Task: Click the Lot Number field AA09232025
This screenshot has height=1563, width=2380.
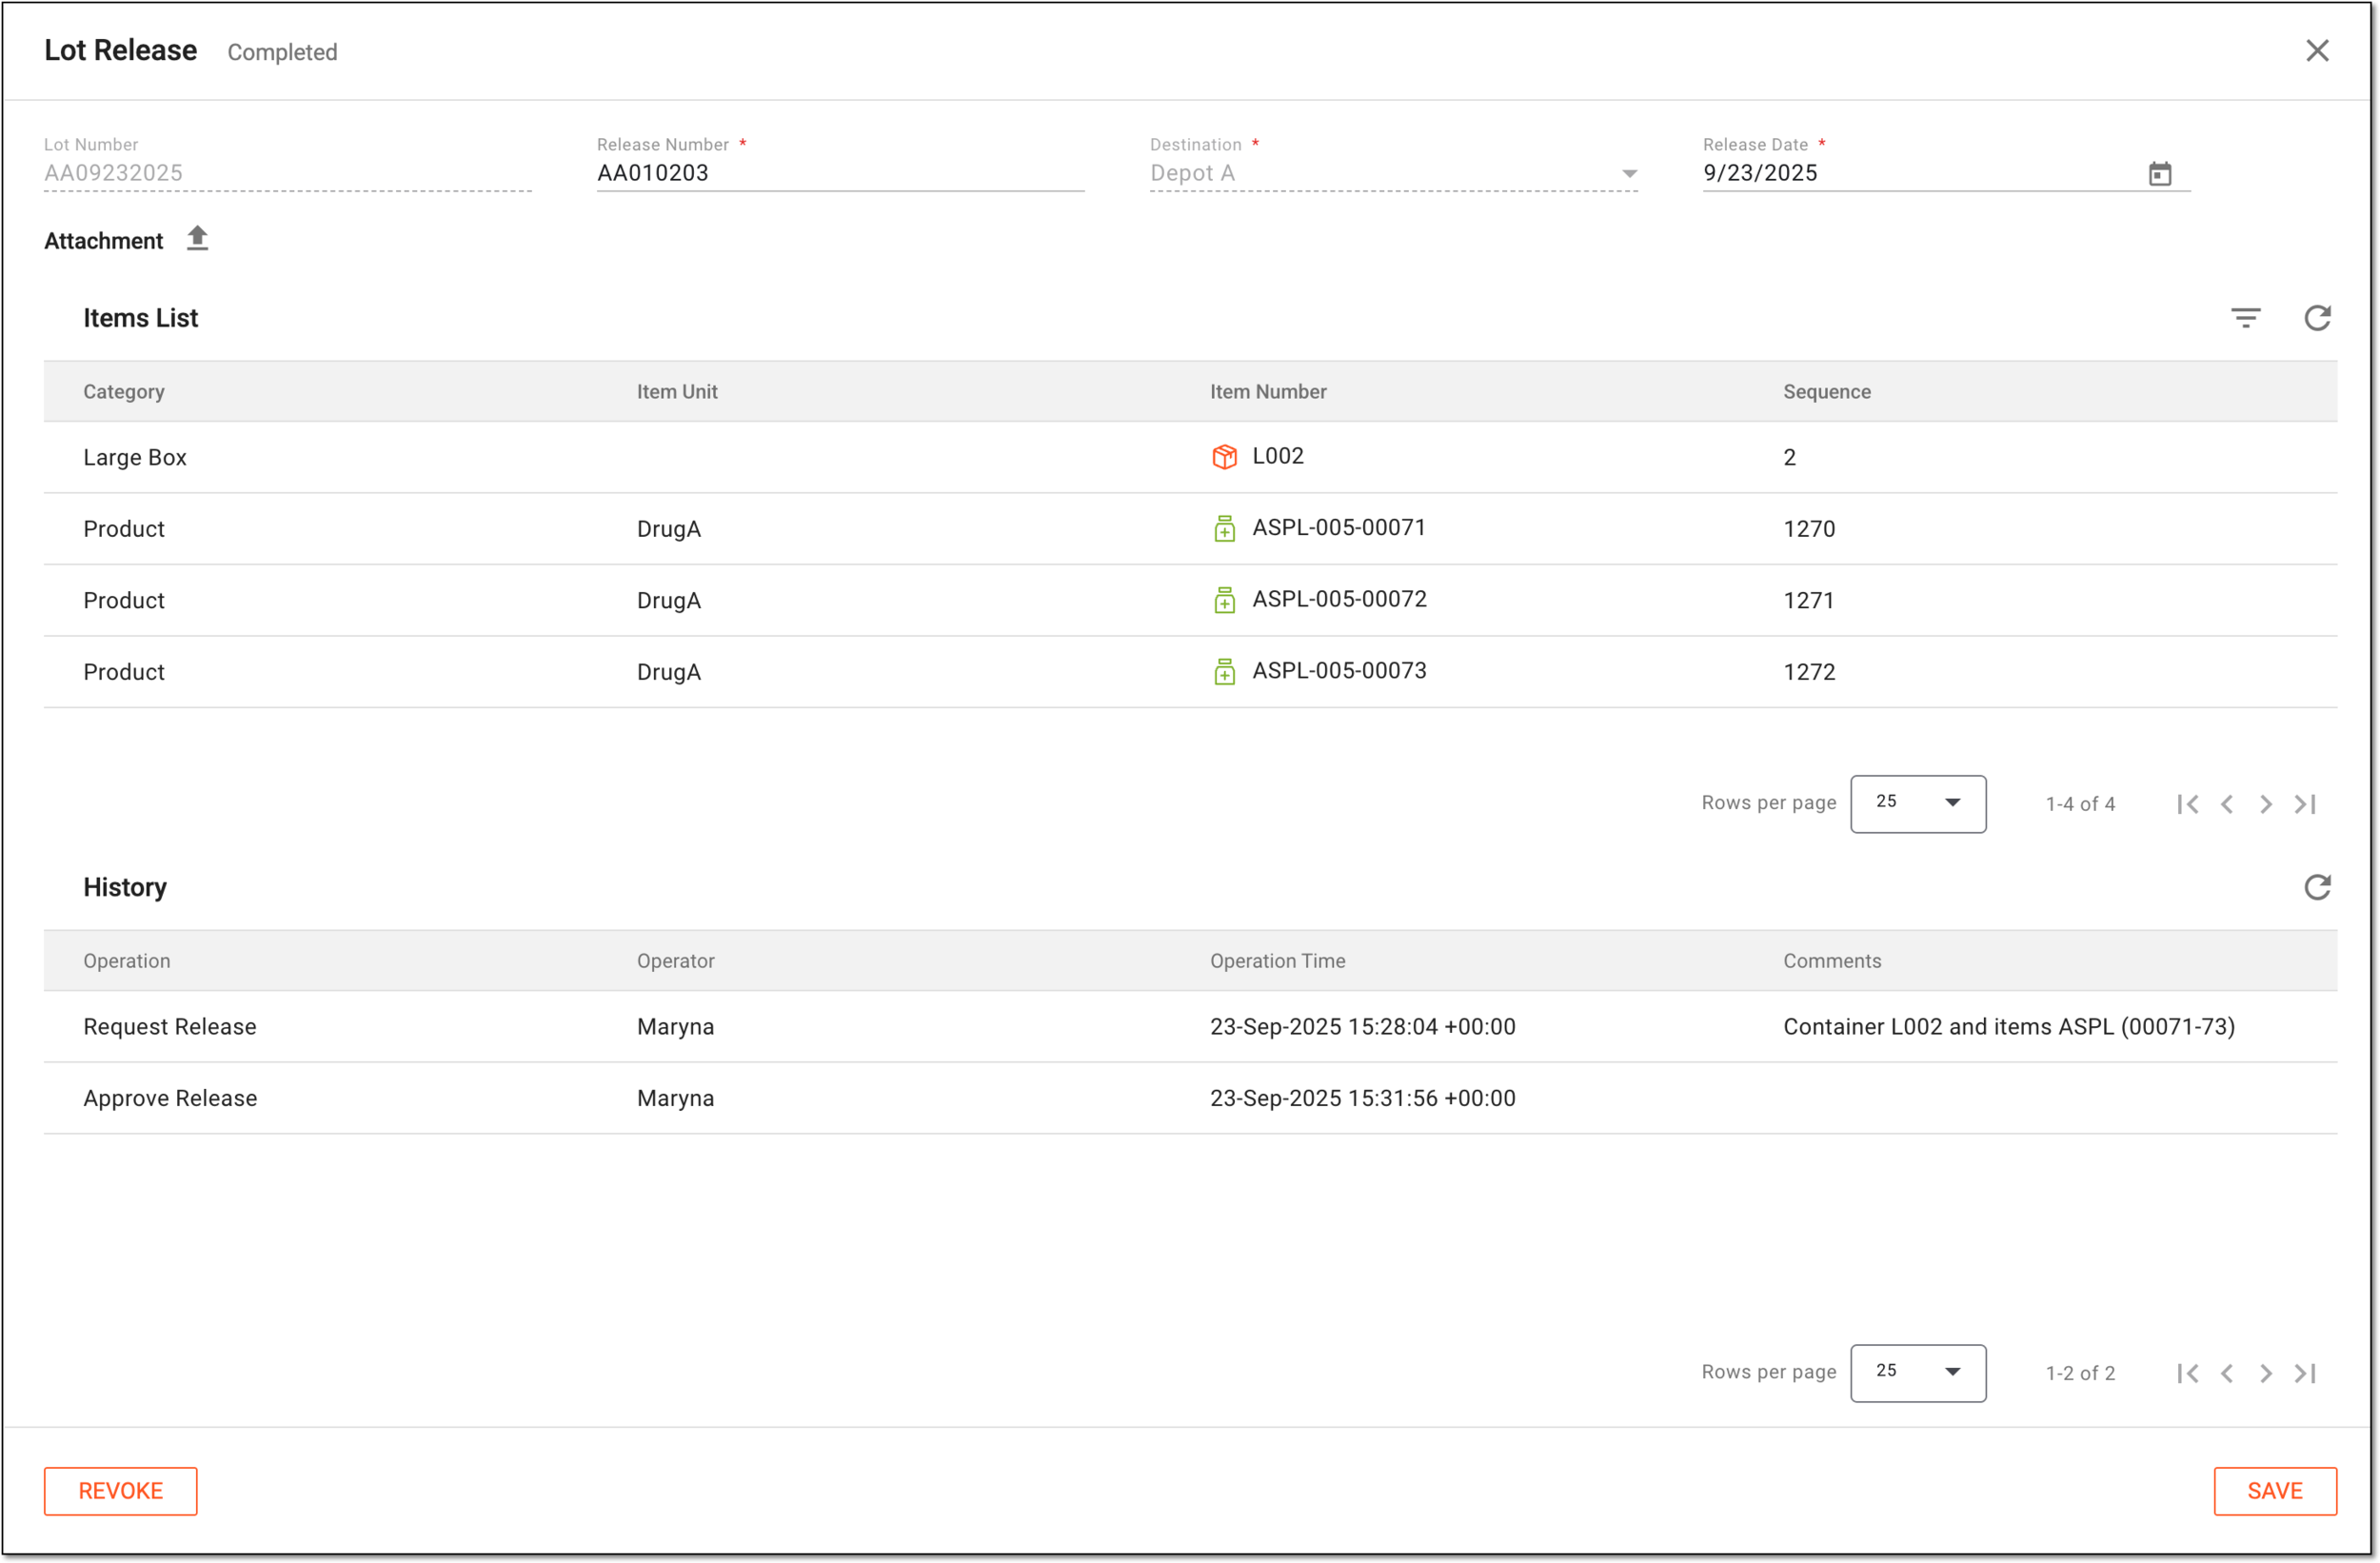Action: click(x=287, y=173)
